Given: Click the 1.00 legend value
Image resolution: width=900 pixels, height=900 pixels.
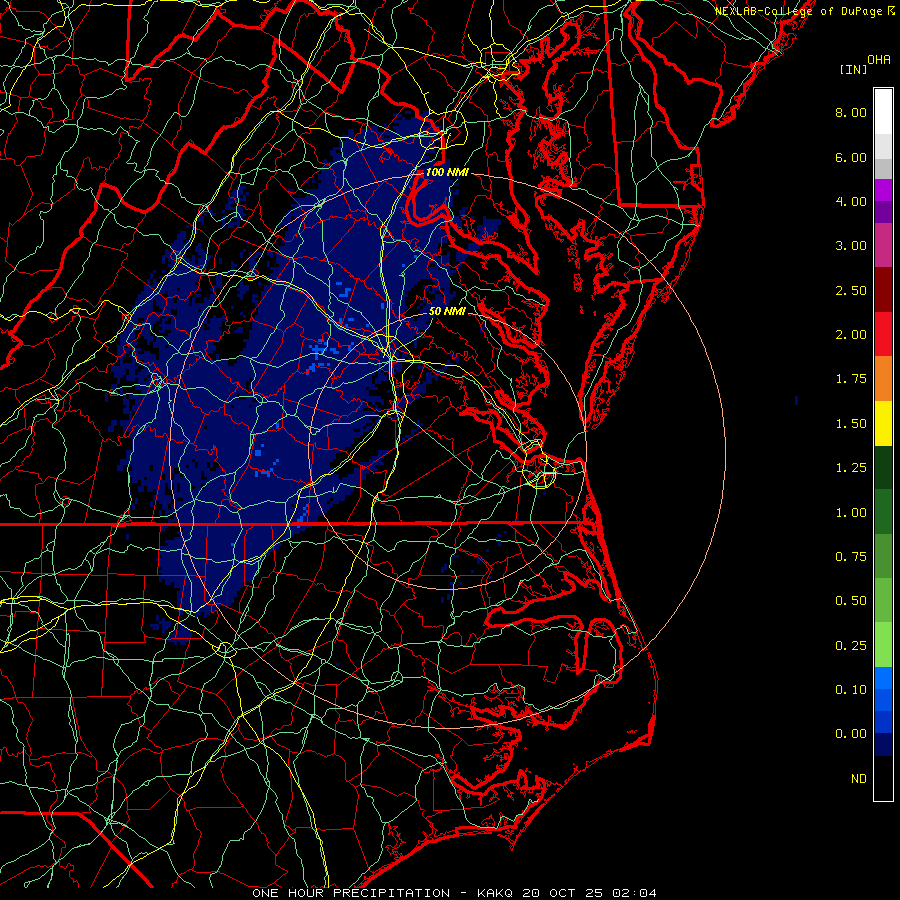Looking at the screenshot, I should click(851, 513).
